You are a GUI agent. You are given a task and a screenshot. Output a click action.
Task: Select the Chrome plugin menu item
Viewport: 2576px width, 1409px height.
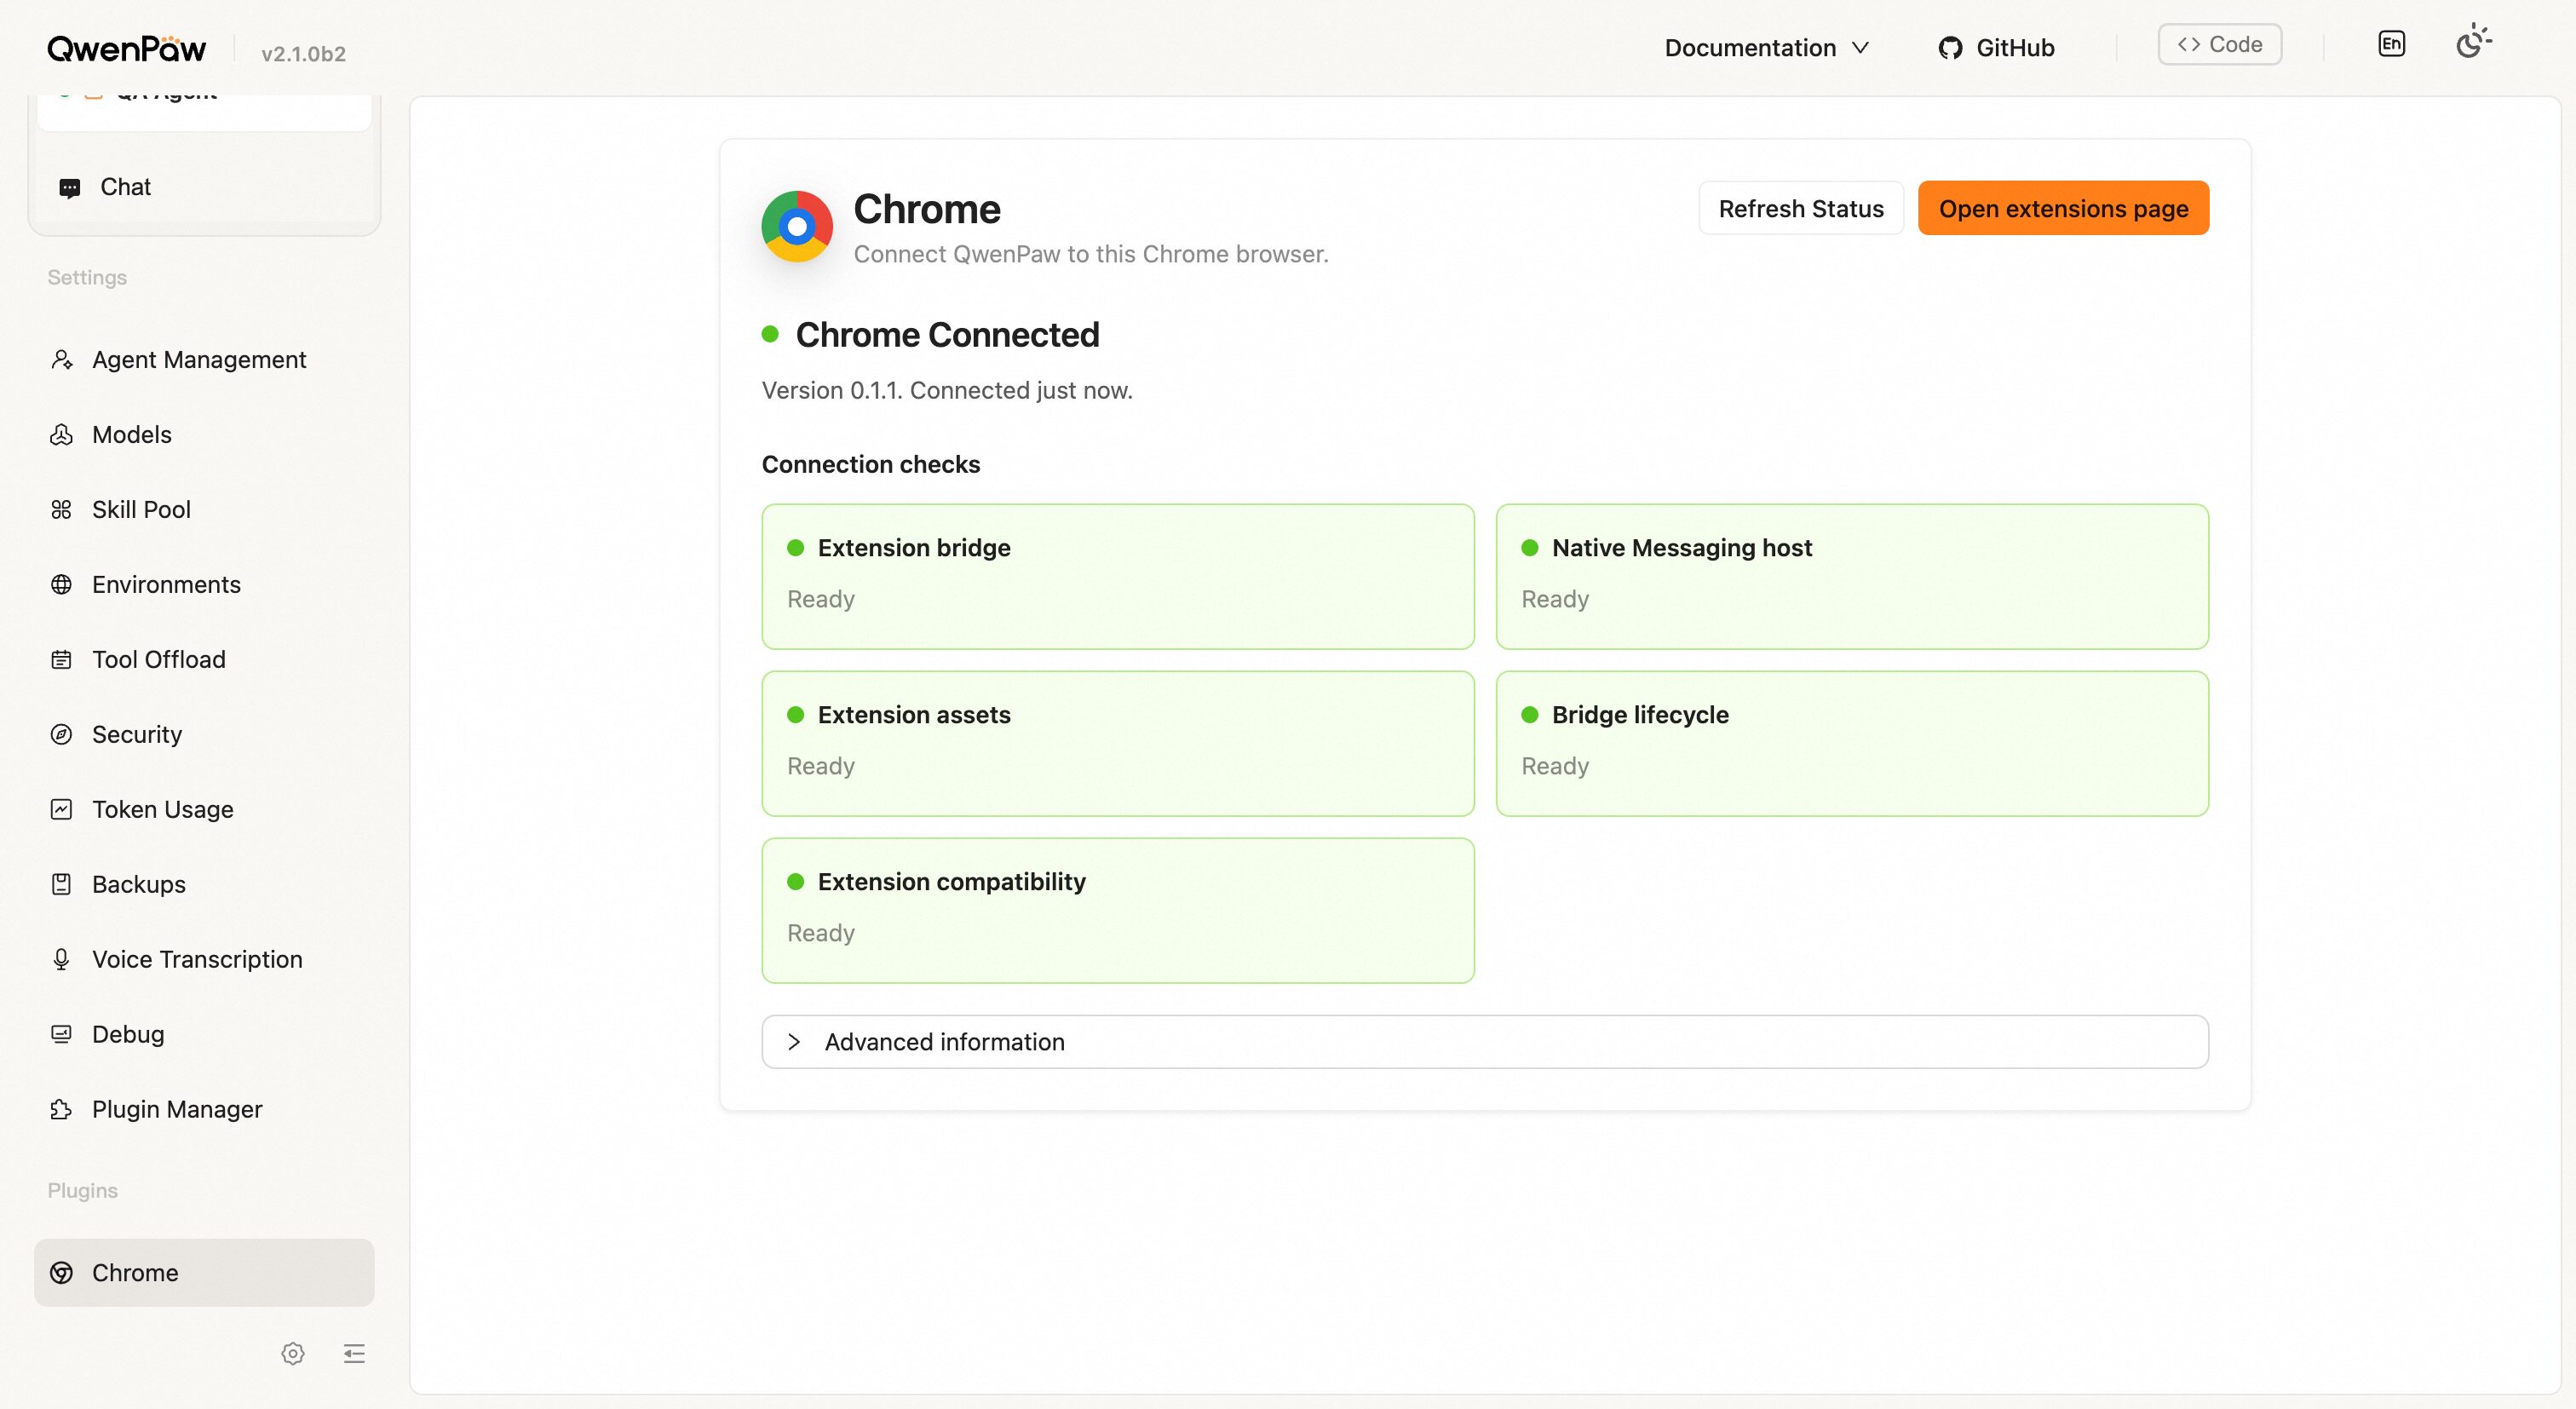pos(204,1273)
